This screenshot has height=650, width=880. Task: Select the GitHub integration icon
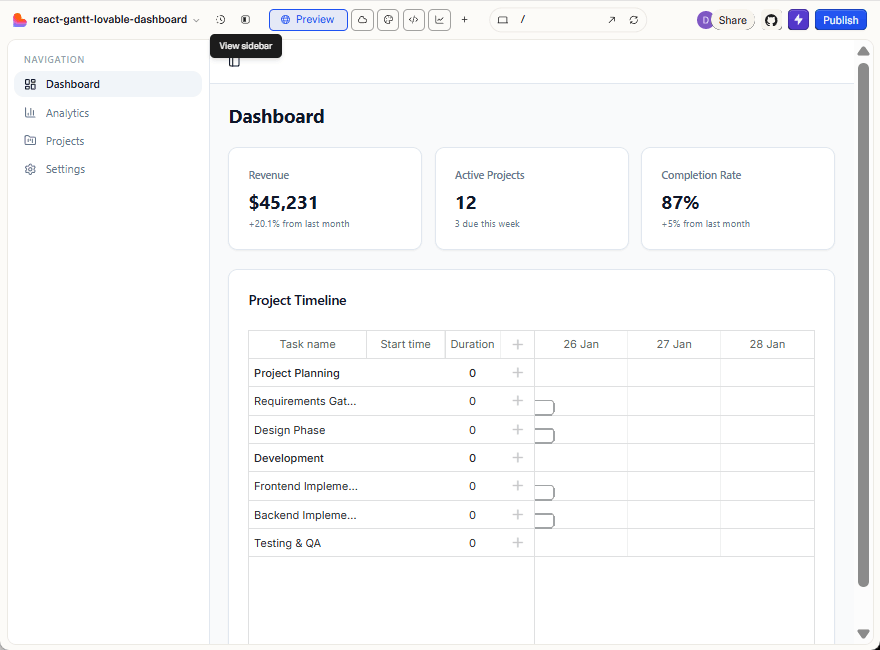click(x=770, y=19)
